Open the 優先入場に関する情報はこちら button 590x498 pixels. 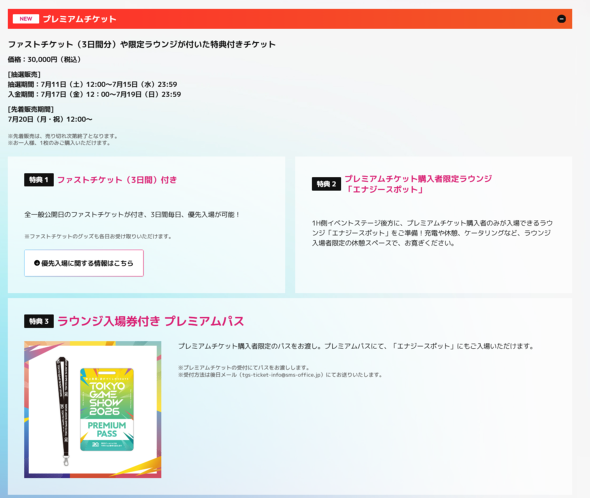(x=84, y=263)
